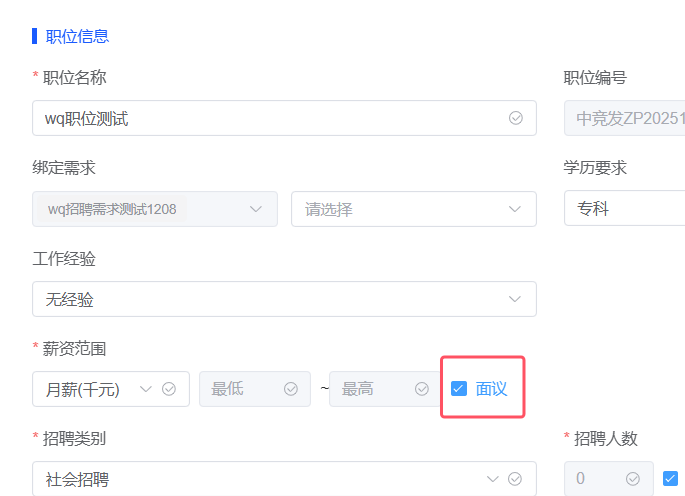
Task: Click the chevron arrow in 社会招聘 selector
Action: [x=492, y=479]
